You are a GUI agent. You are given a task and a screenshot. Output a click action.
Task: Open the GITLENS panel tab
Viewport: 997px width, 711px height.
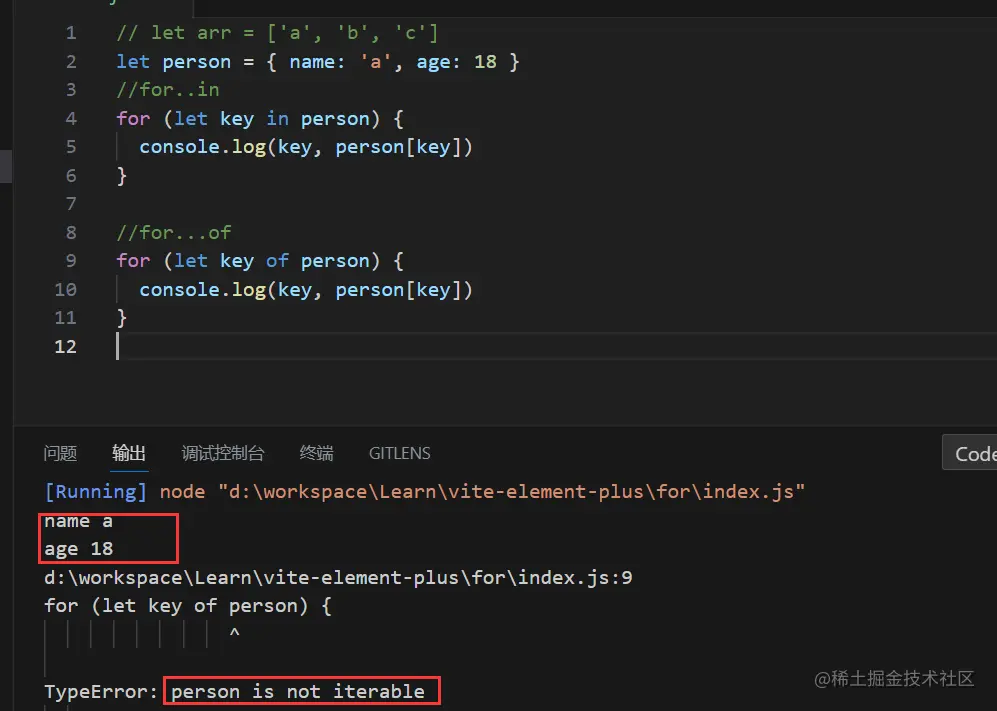click(x=399, y=453)
